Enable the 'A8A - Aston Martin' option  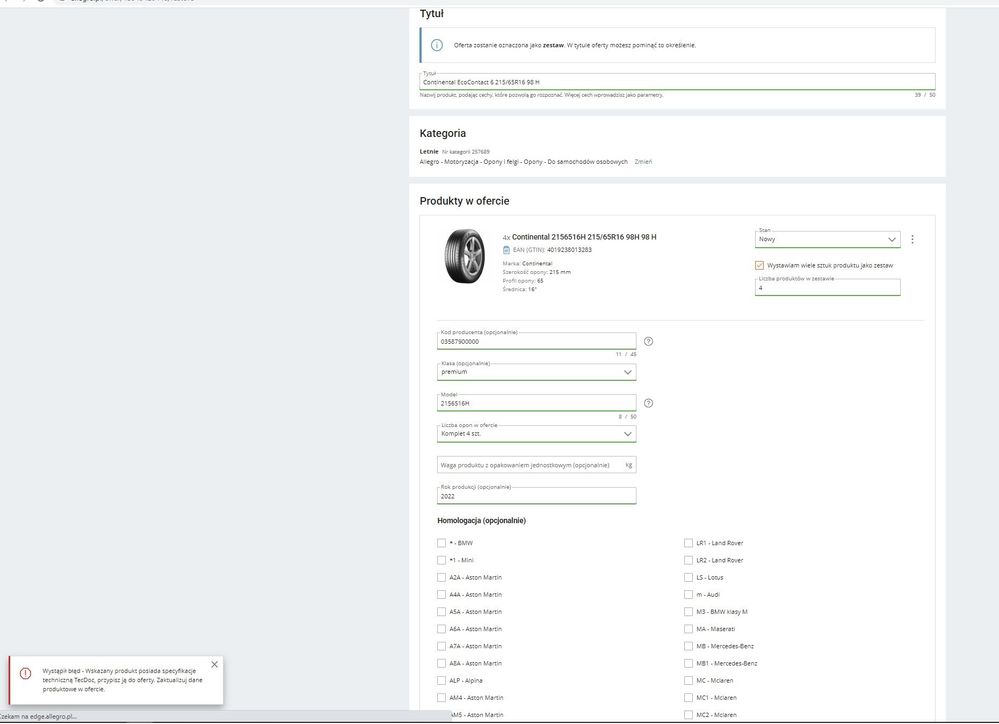(442, 663)
